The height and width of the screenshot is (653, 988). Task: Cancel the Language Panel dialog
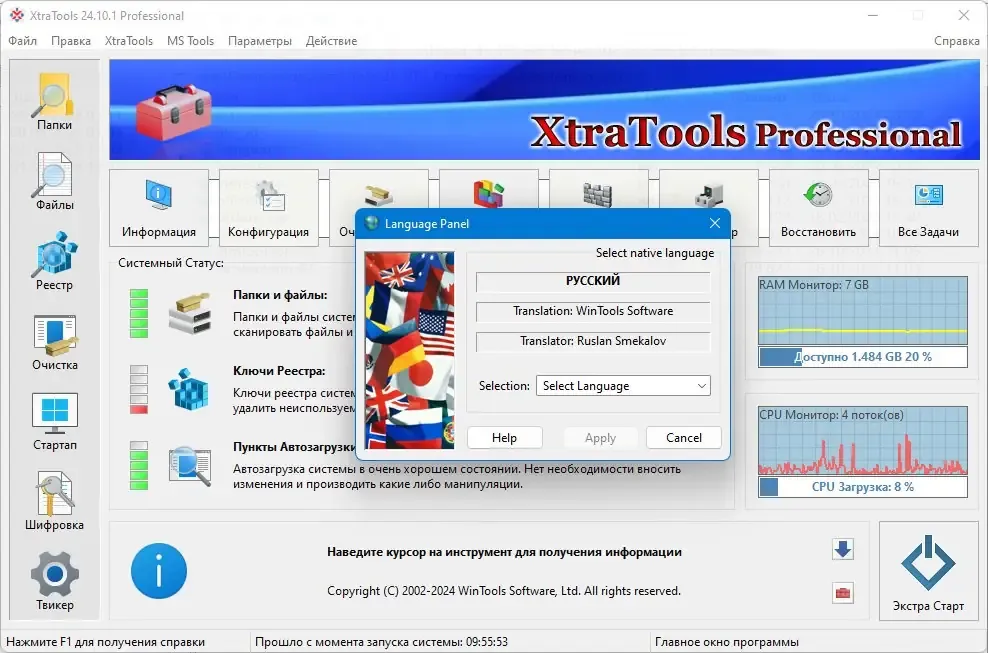[x=684, y=437]
